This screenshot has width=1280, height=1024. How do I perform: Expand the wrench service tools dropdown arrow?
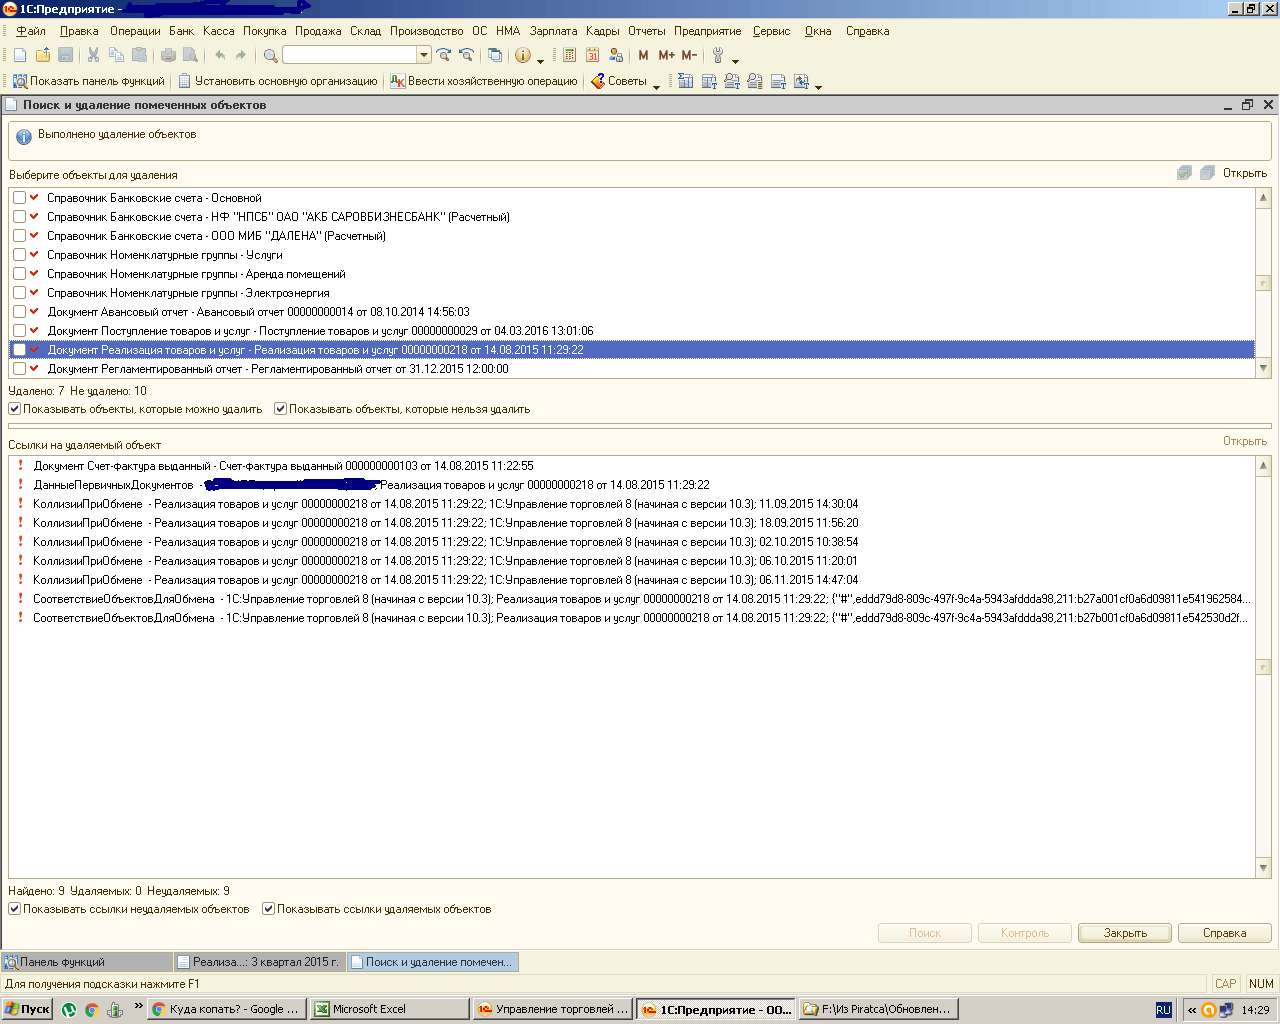coord(736,59)
